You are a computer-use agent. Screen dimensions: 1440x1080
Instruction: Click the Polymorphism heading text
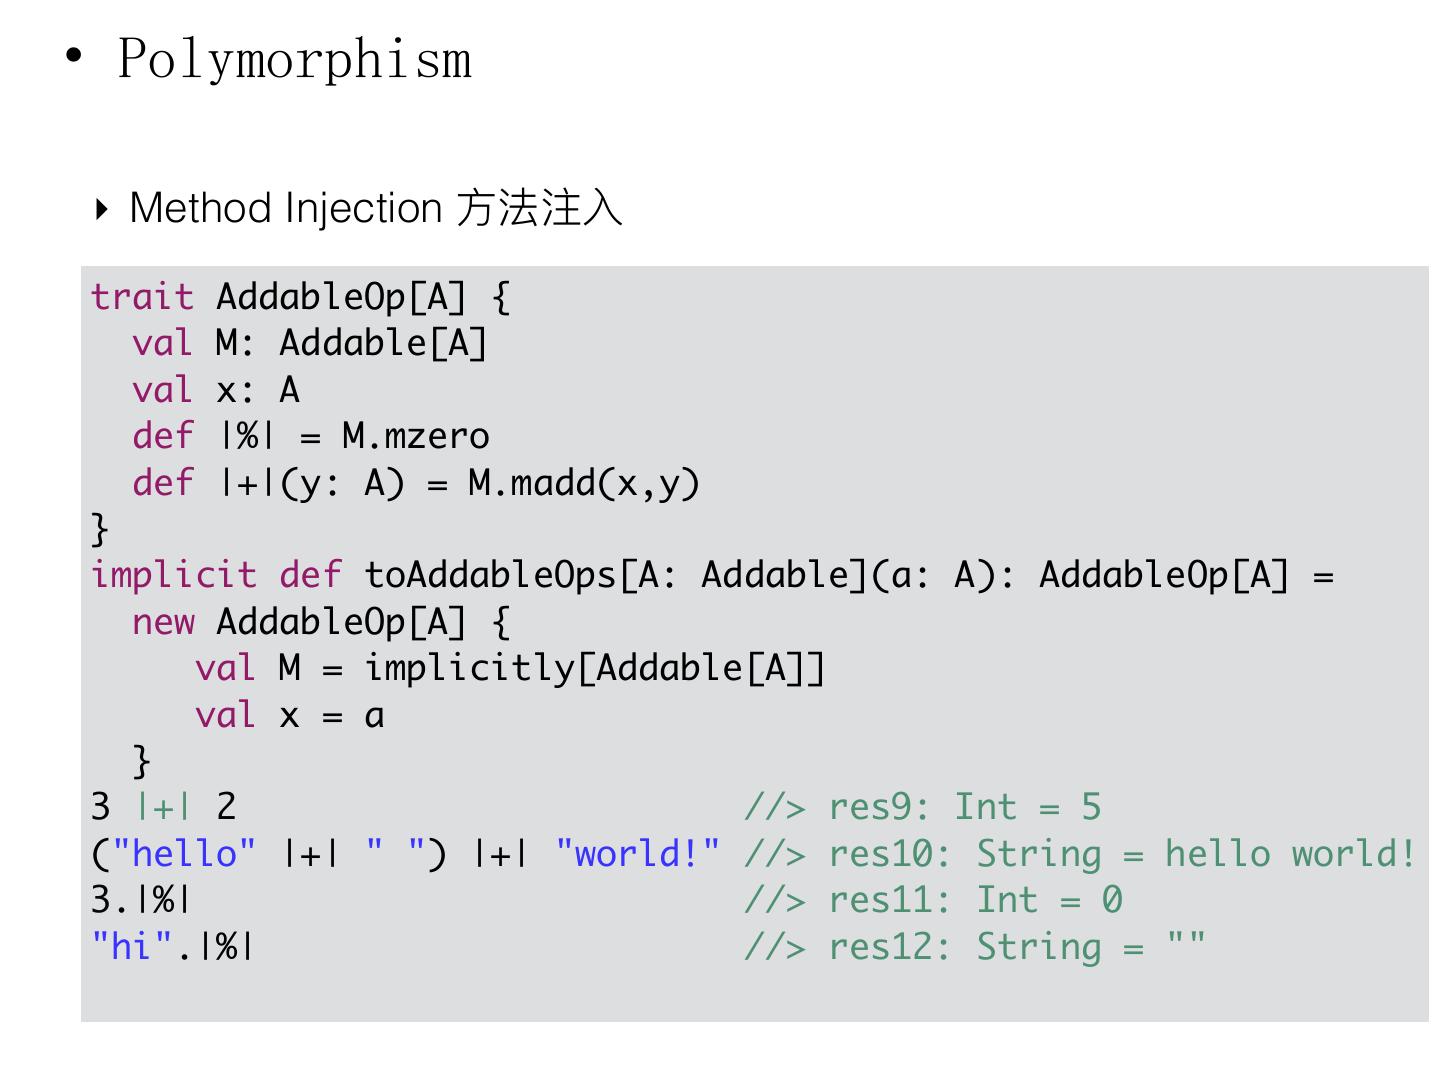pyautogui.click(x=294, y=58)
